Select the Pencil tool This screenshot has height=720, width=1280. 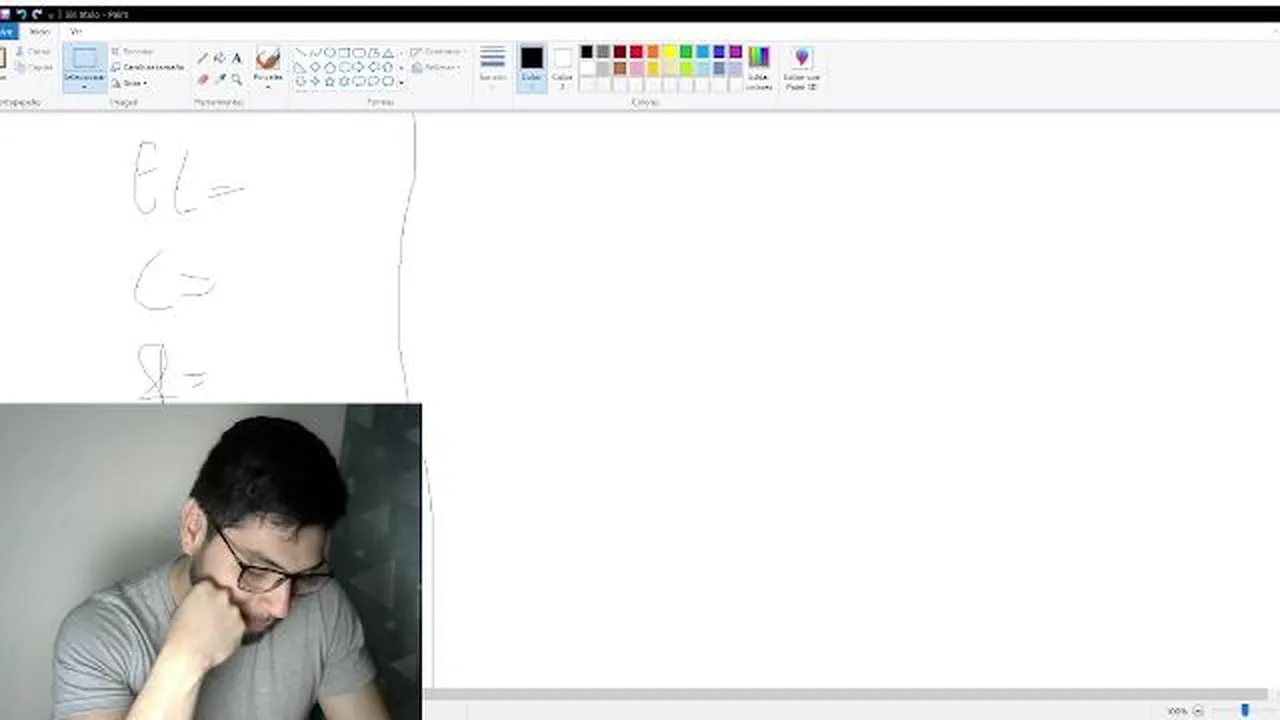click(x=203, y=58)
